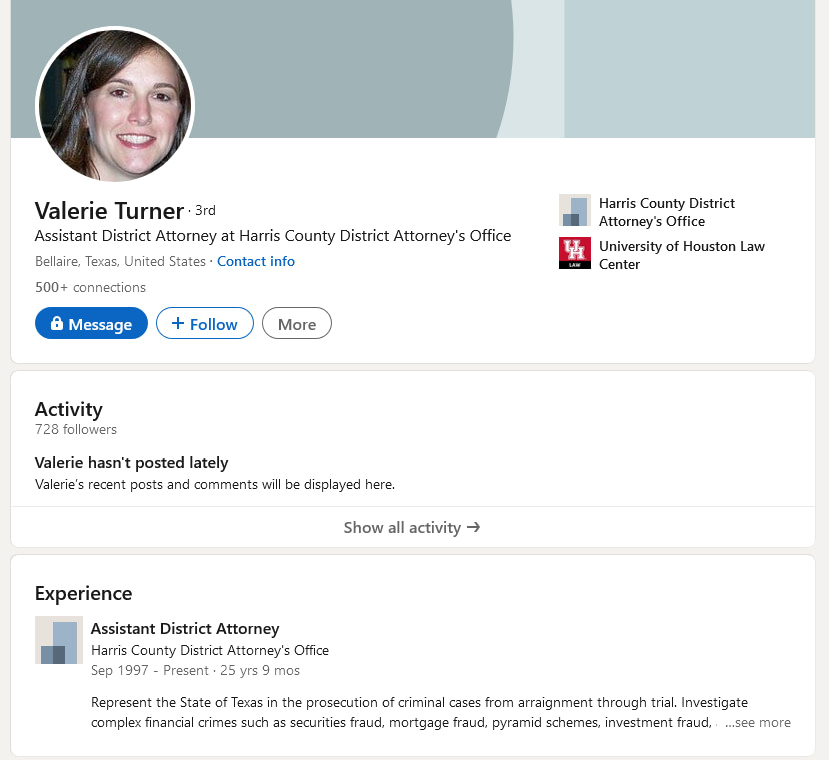
Task: Click the 3rd degree connection badge
Action: 205,210
